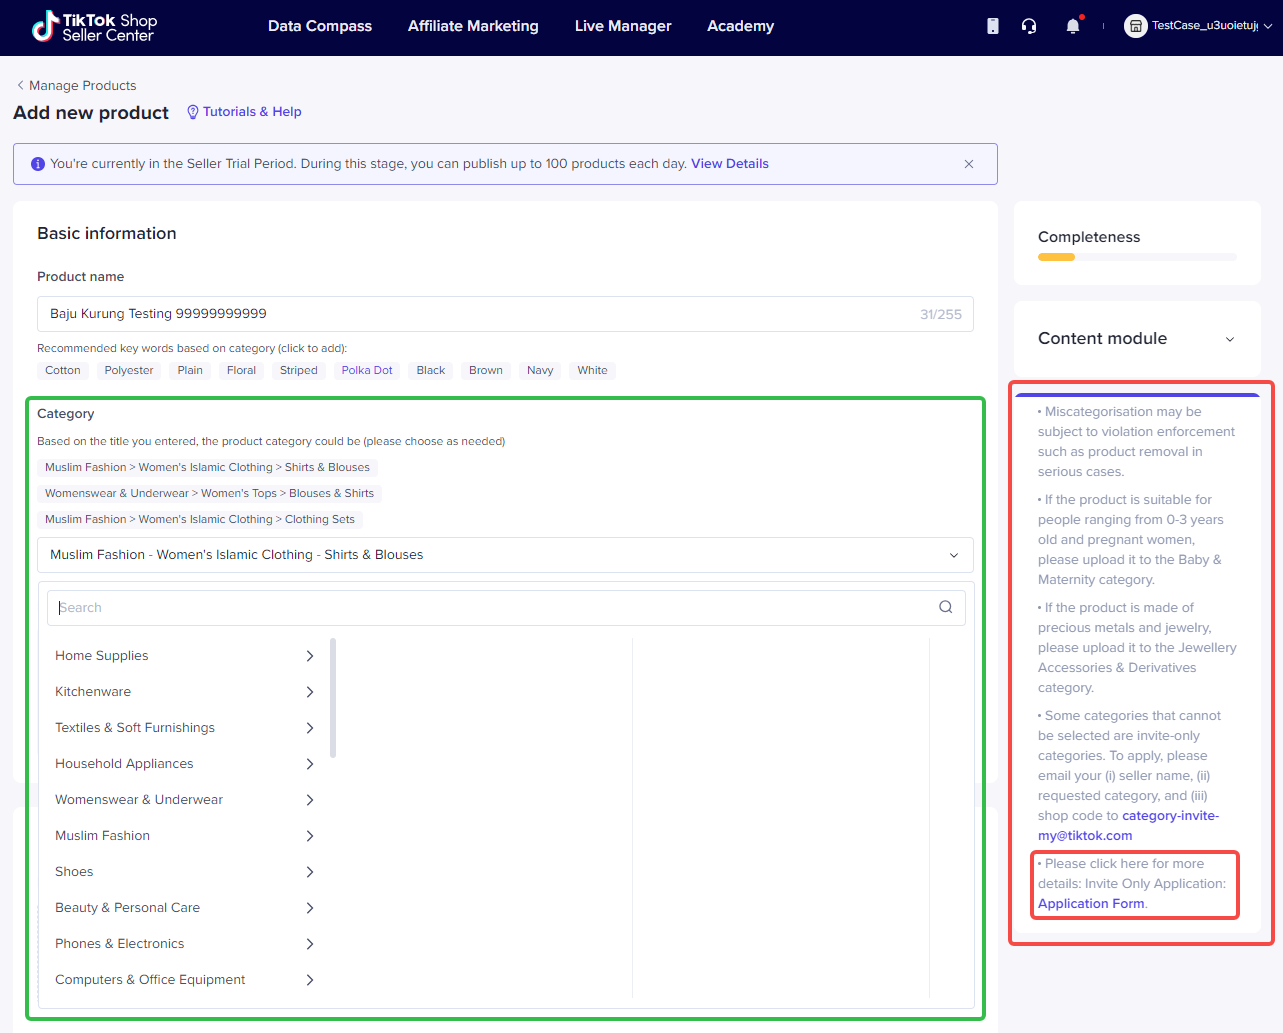Choose suggested Women's Tops Blouses & Shirts
The width and height of the screenshot is (1283, 1033).
point(209,493)
